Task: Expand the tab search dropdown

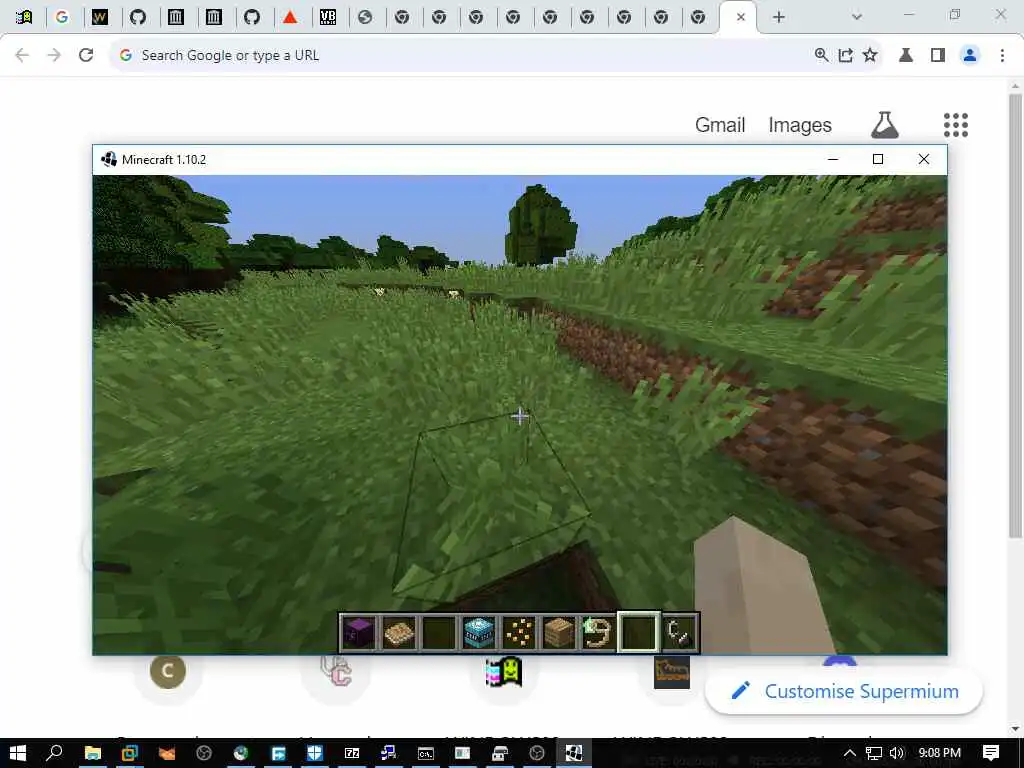Action: (857, 17)
